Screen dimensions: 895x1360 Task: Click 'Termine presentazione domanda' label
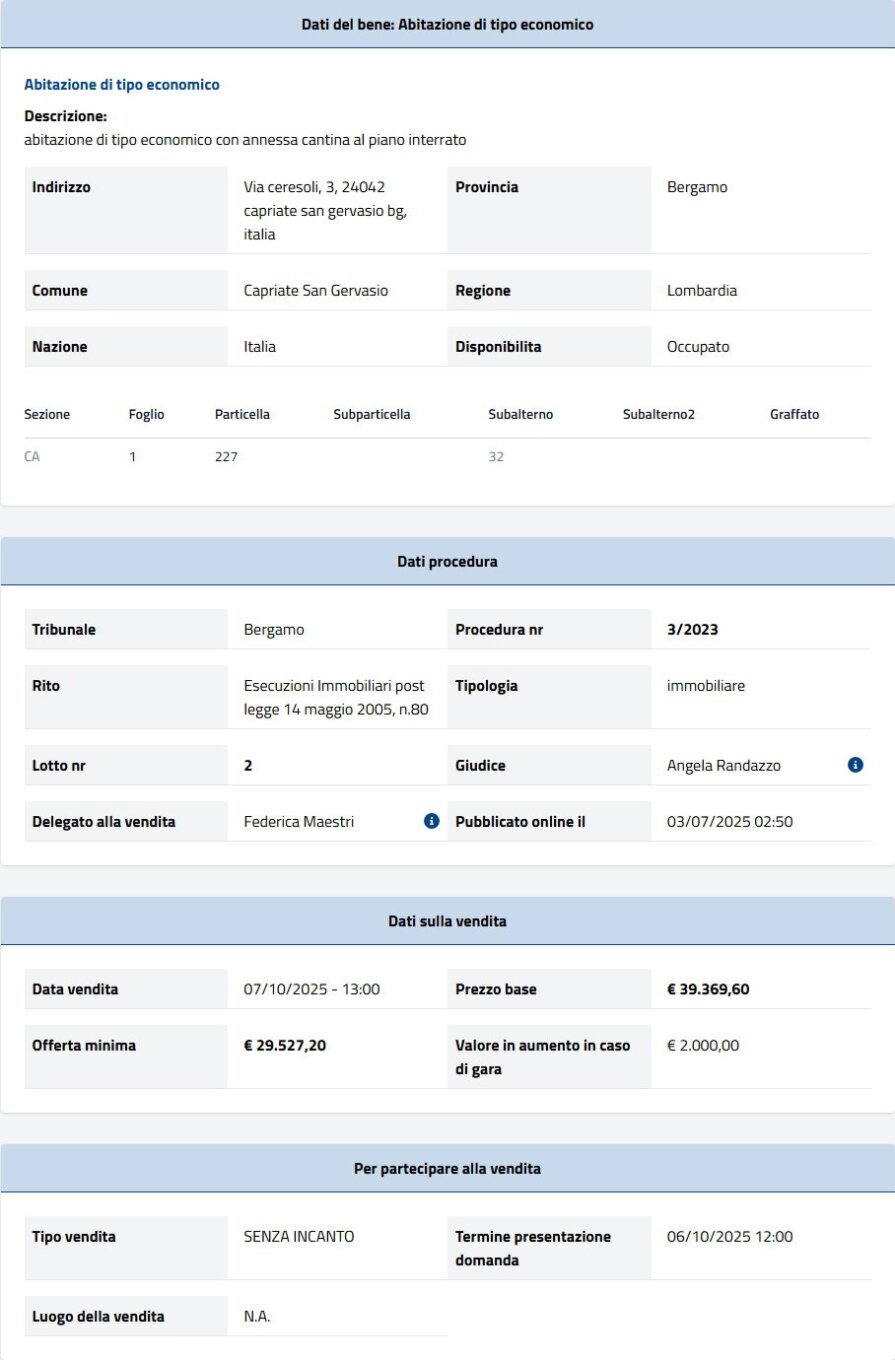pos(533,1248)
